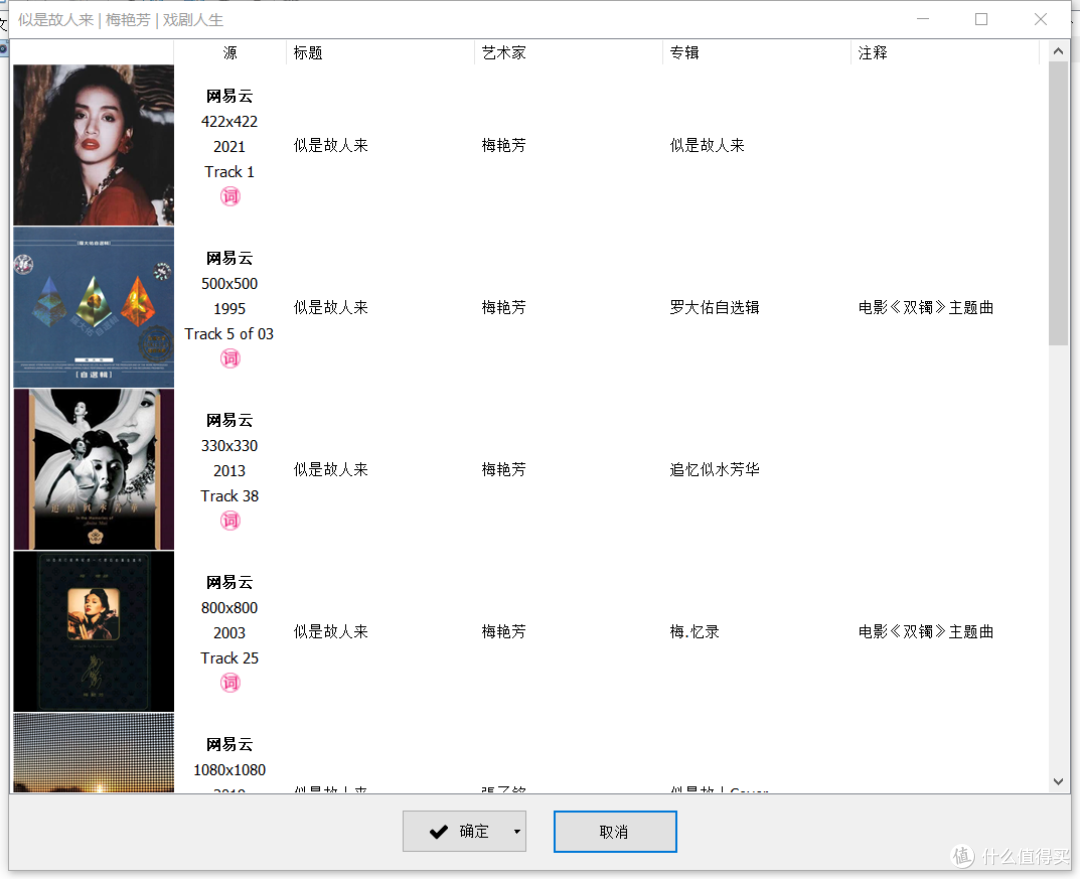Sort by the 艺术家 column header
The width and height of the screenshot is (1080, 879).
[568, 52]
